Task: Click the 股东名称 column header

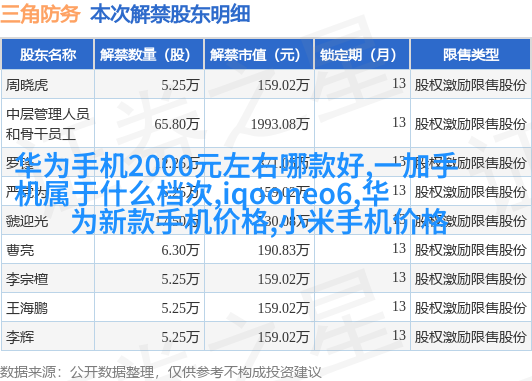Action: (x=48, y=54)
